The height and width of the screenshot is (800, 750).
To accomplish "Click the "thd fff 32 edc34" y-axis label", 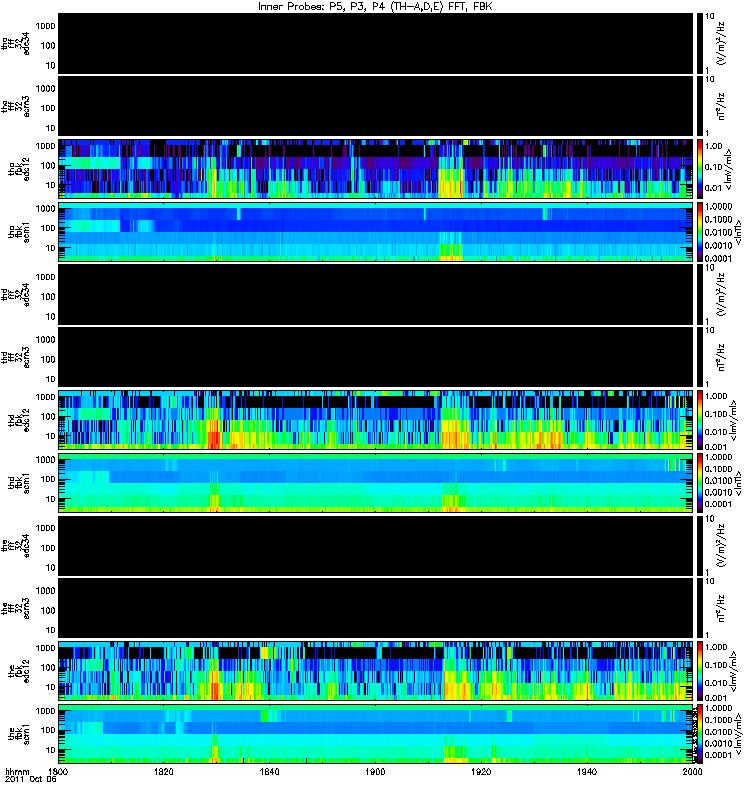I will click(16, 294).
